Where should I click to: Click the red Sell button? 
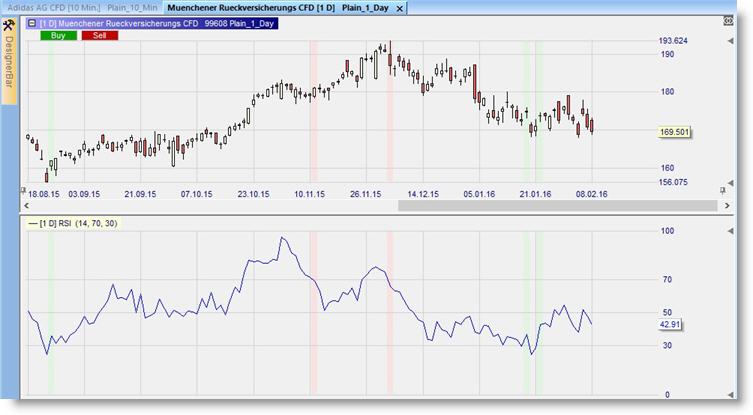tap(100, 35)
